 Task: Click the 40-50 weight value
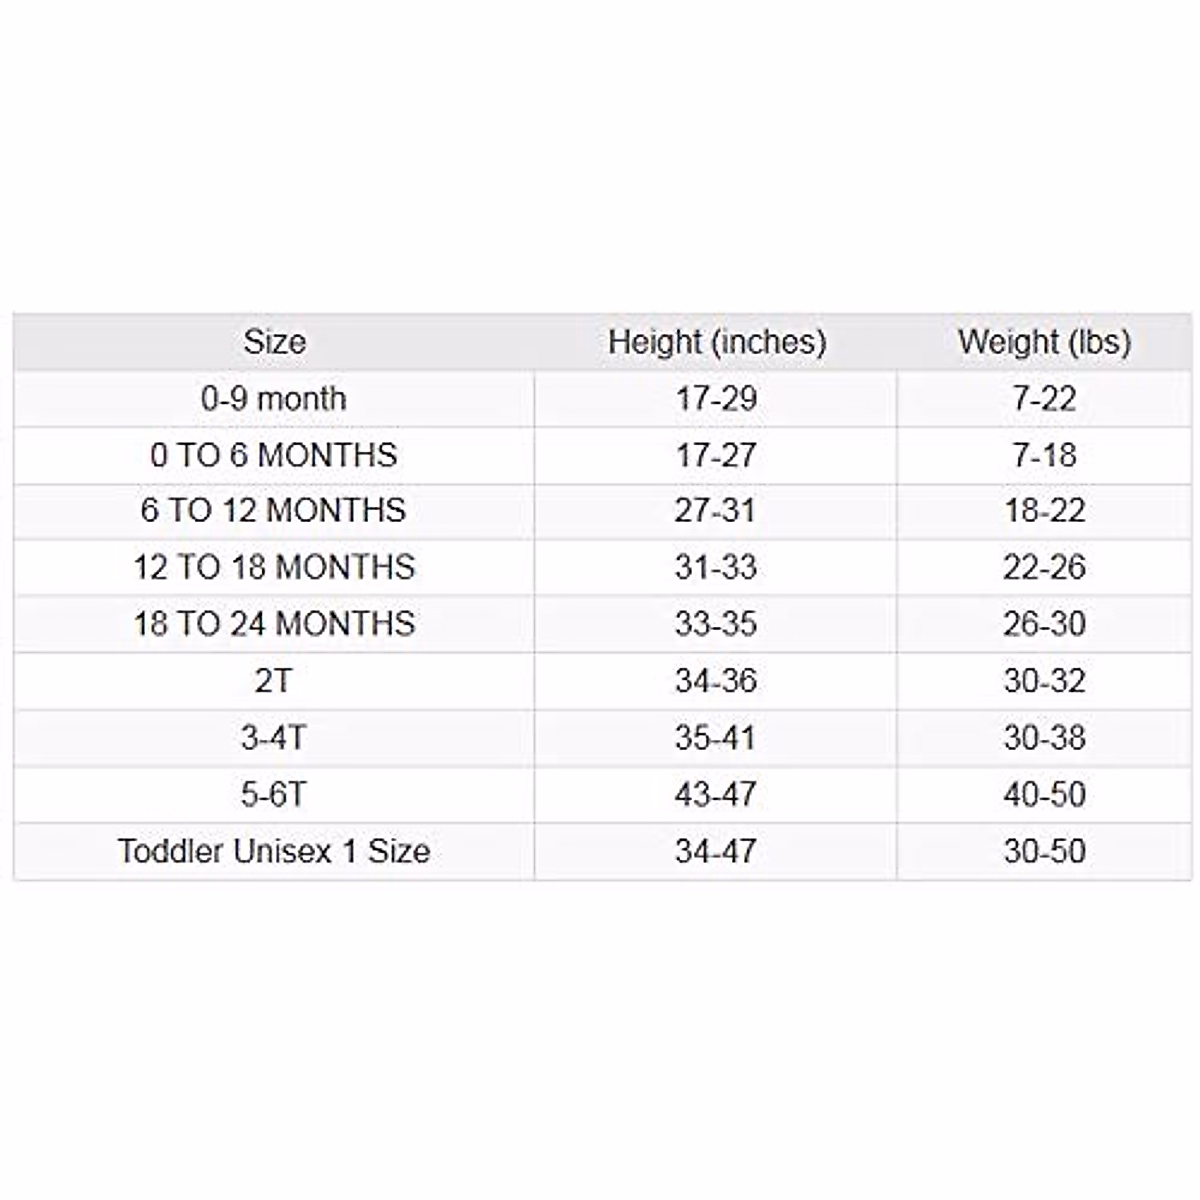[1044, 795]
